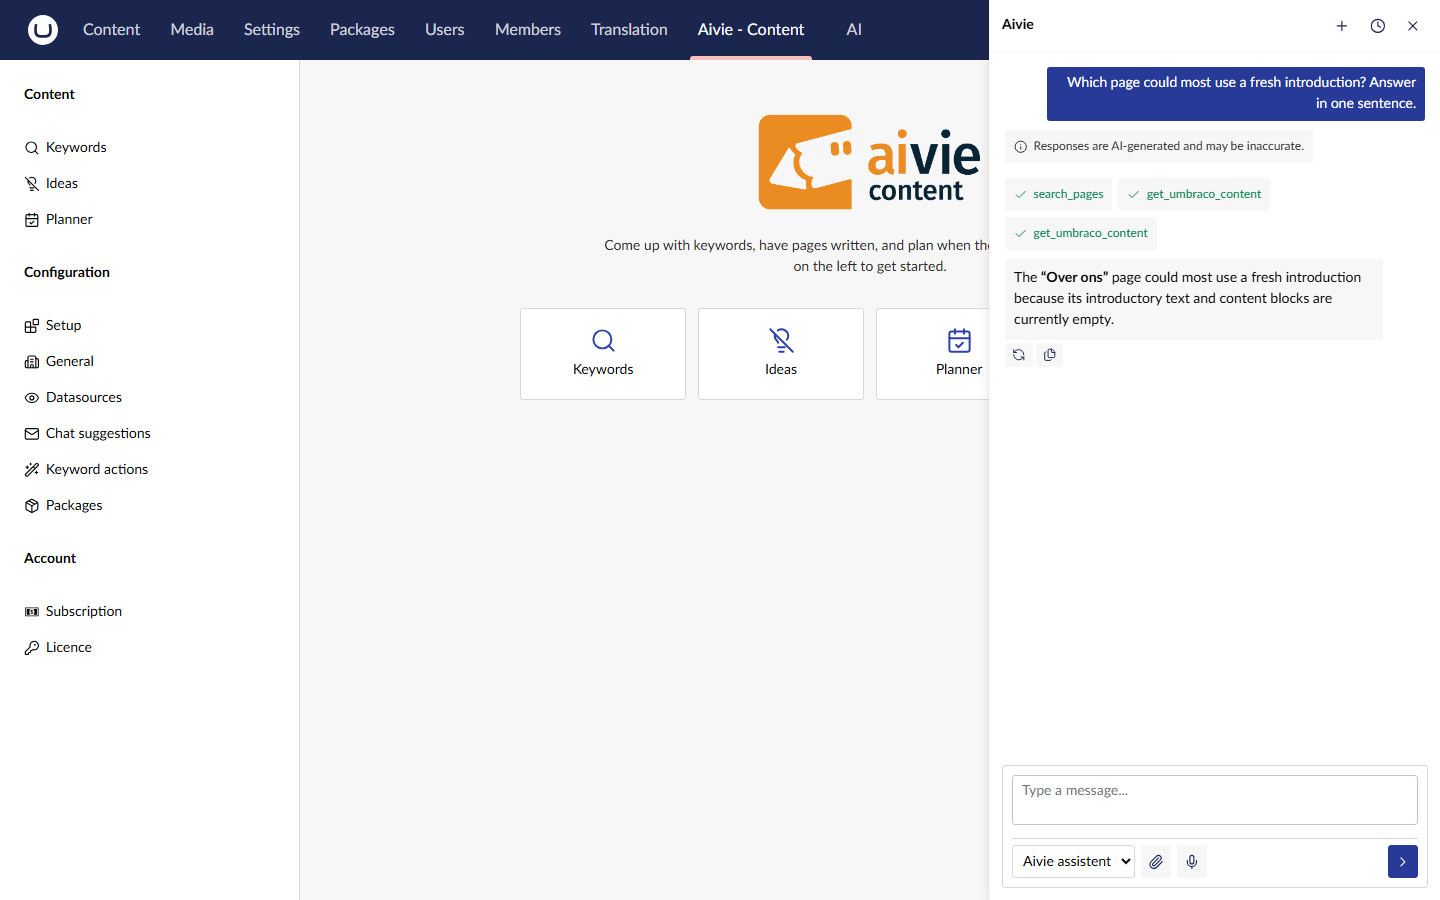Select the Aivie - Content tab

tap(751, 30)
